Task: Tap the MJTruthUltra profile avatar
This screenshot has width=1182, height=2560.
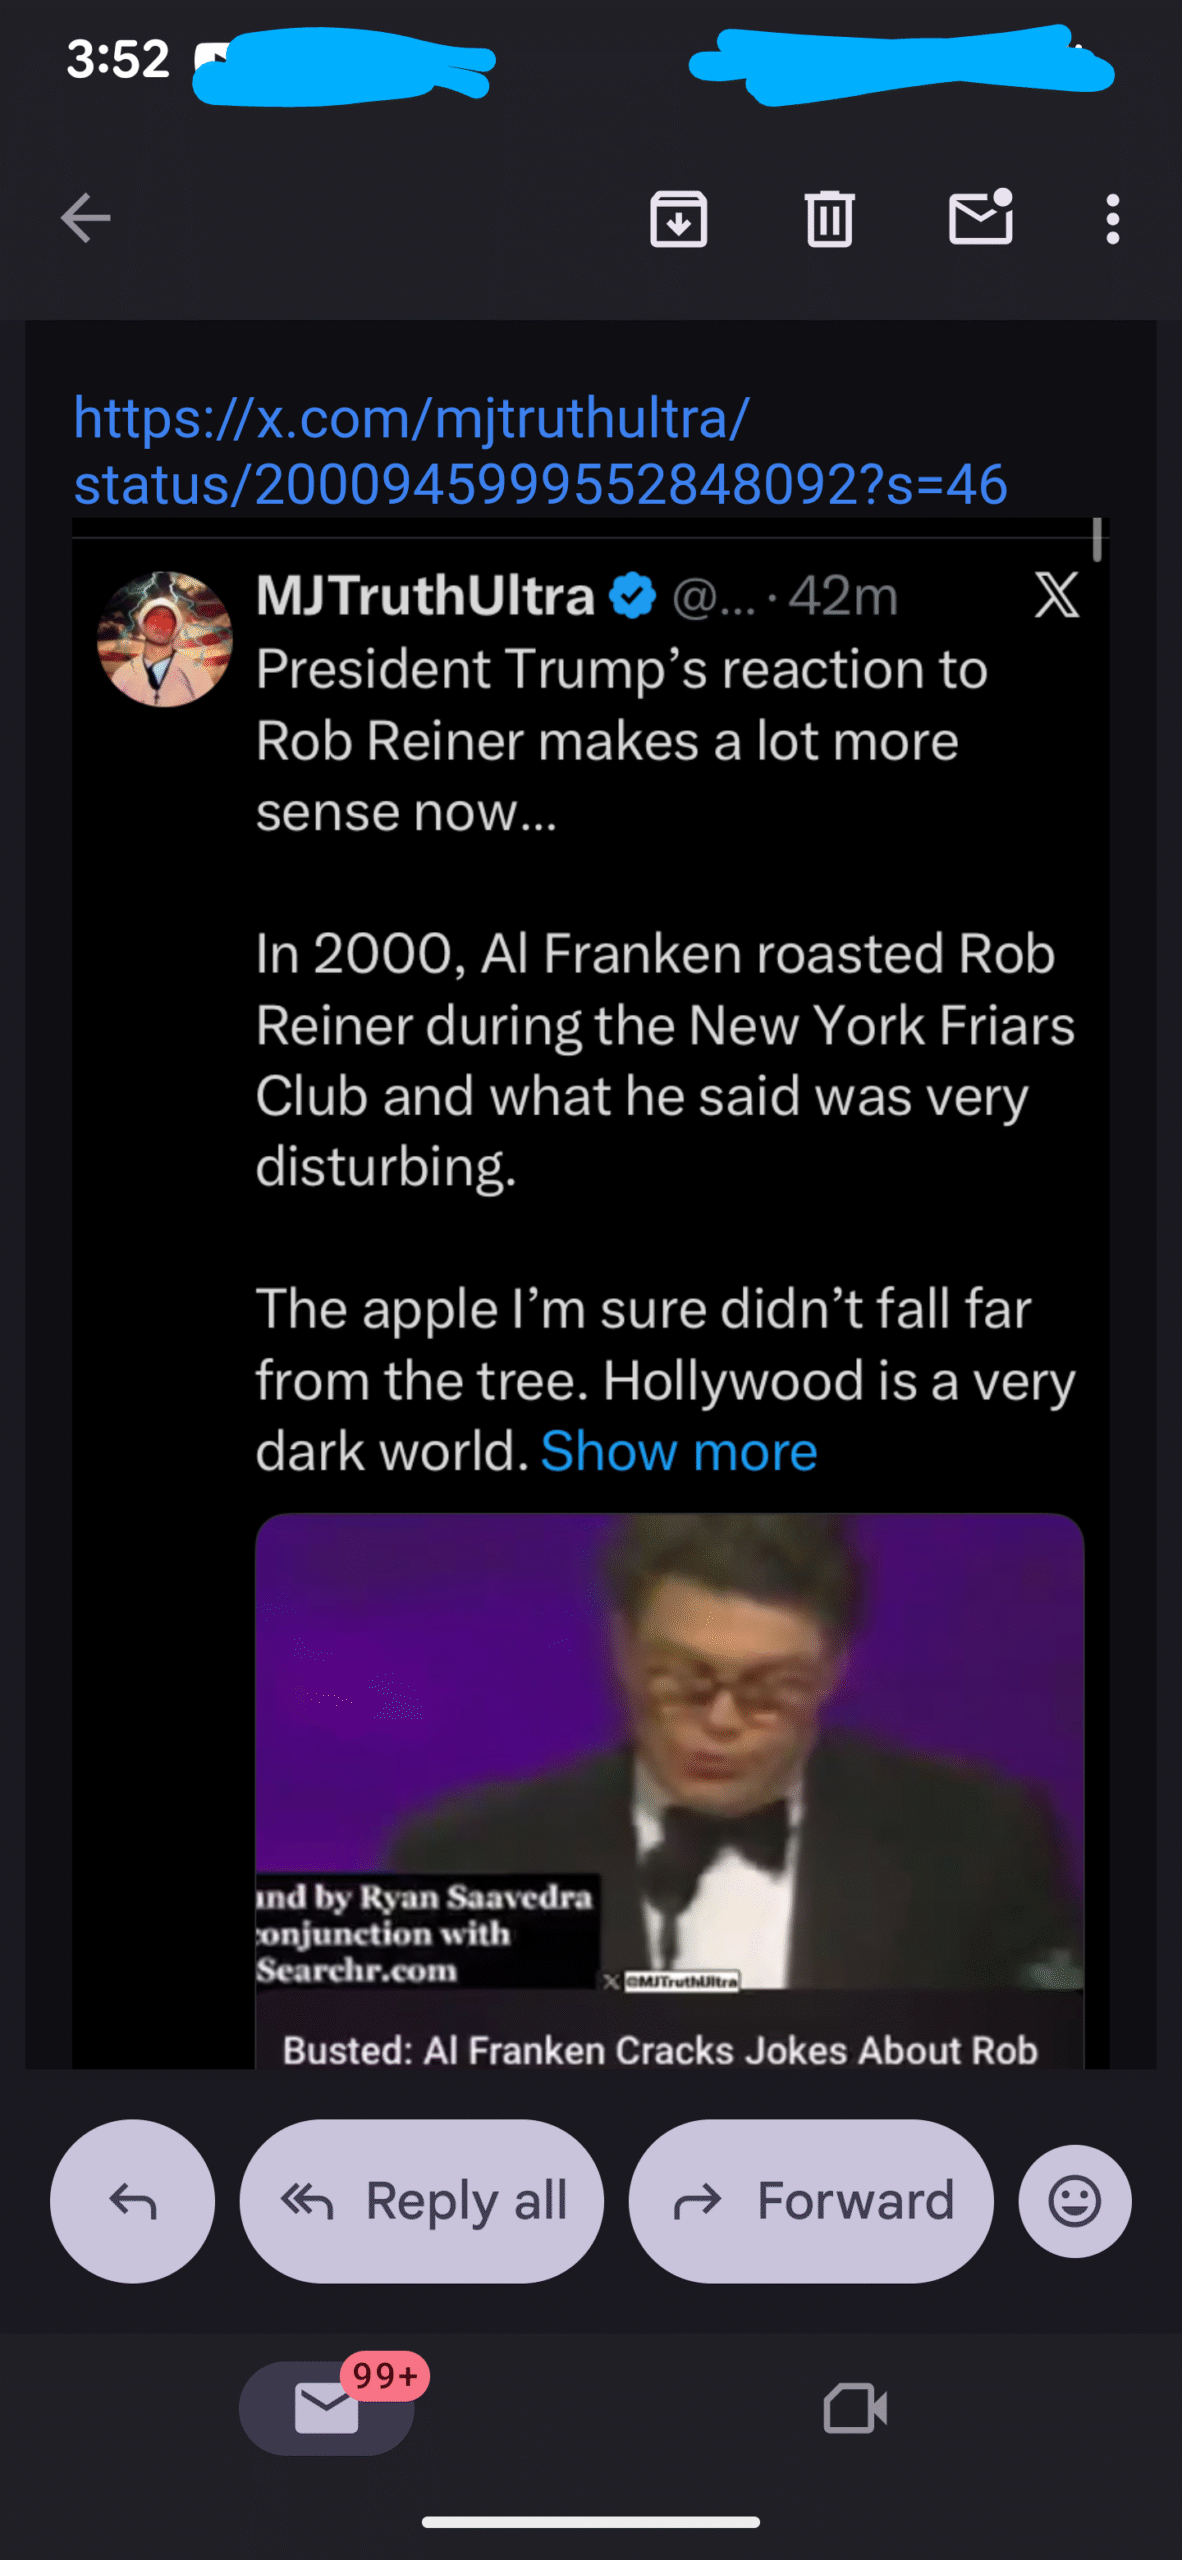Action: coord(165,639)
